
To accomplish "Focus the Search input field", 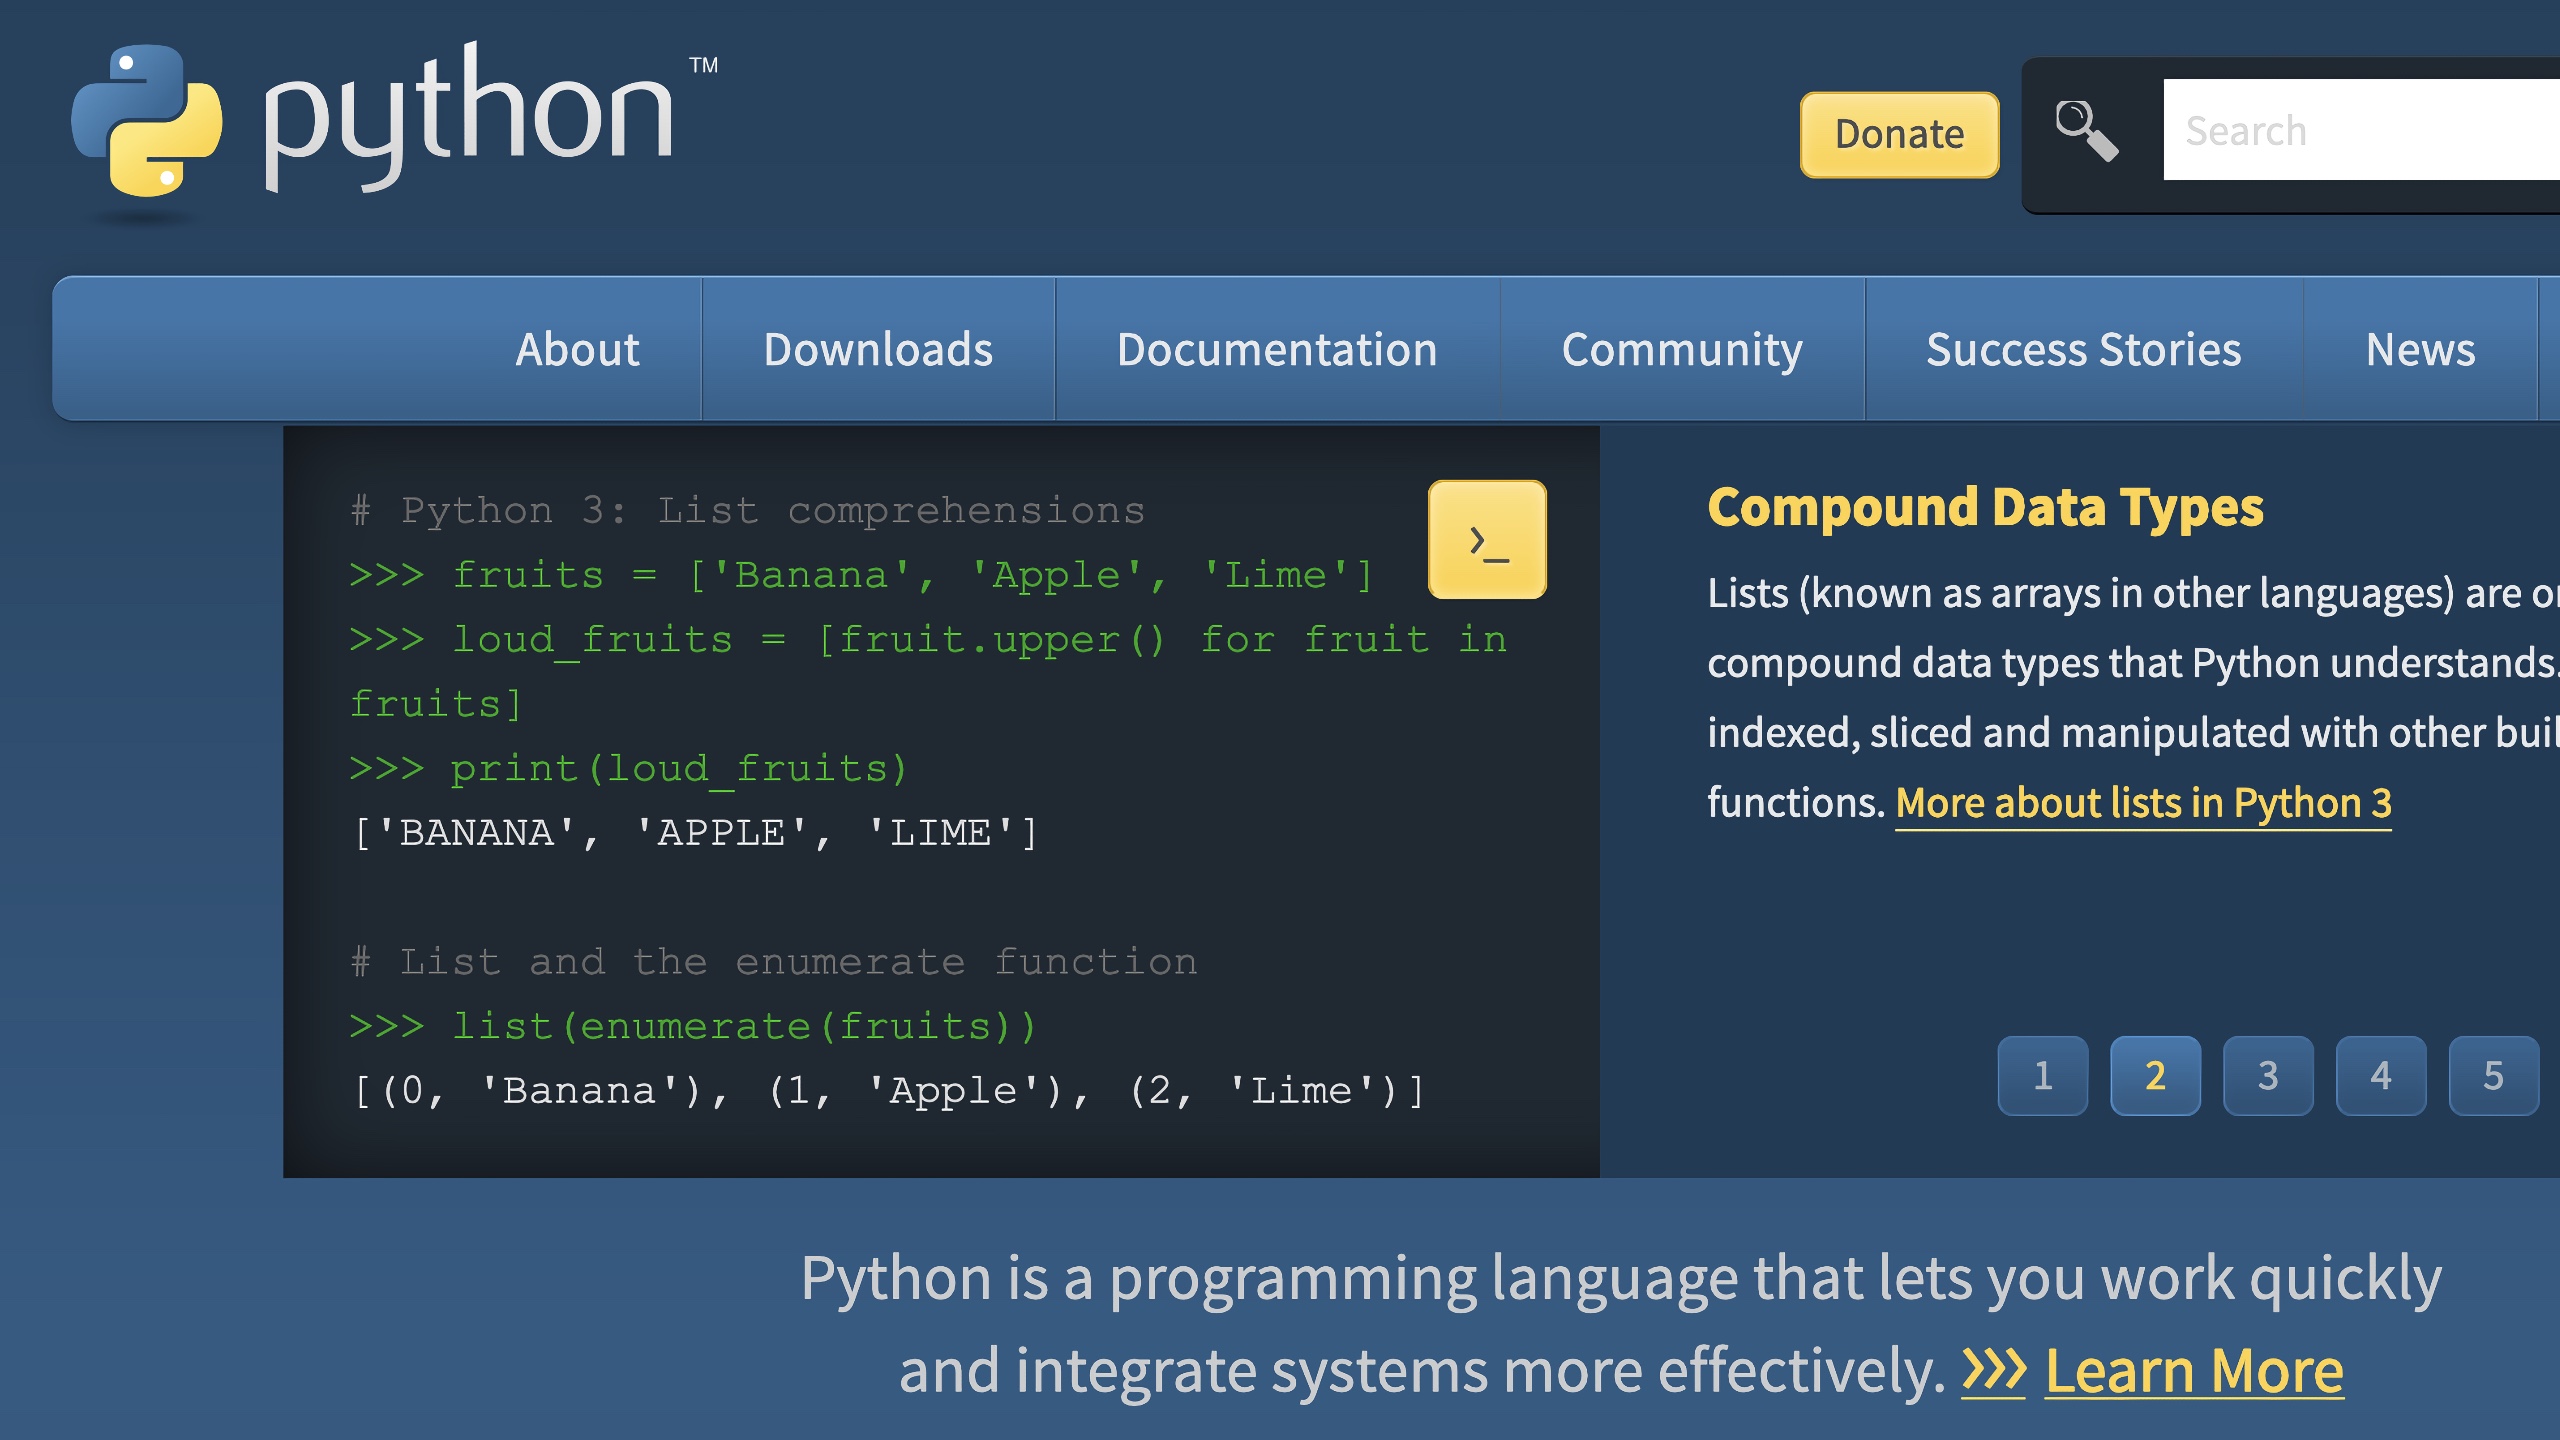I will (x=2360, y=130).
